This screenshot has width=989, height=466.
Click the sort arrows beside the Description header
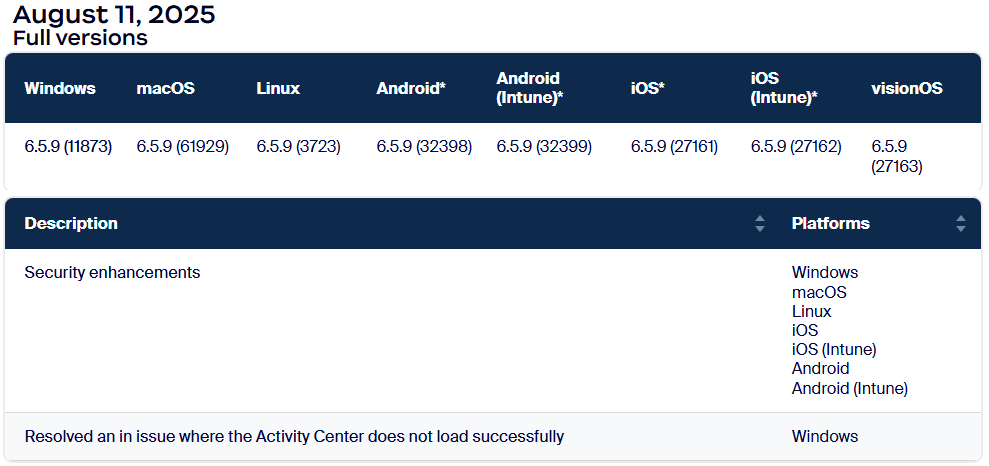[x=760, y=224]
